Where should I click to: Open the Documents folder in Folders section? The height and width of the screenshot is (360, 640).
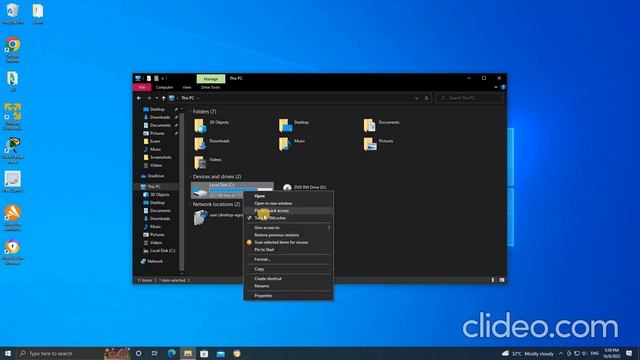click(382, 125)
